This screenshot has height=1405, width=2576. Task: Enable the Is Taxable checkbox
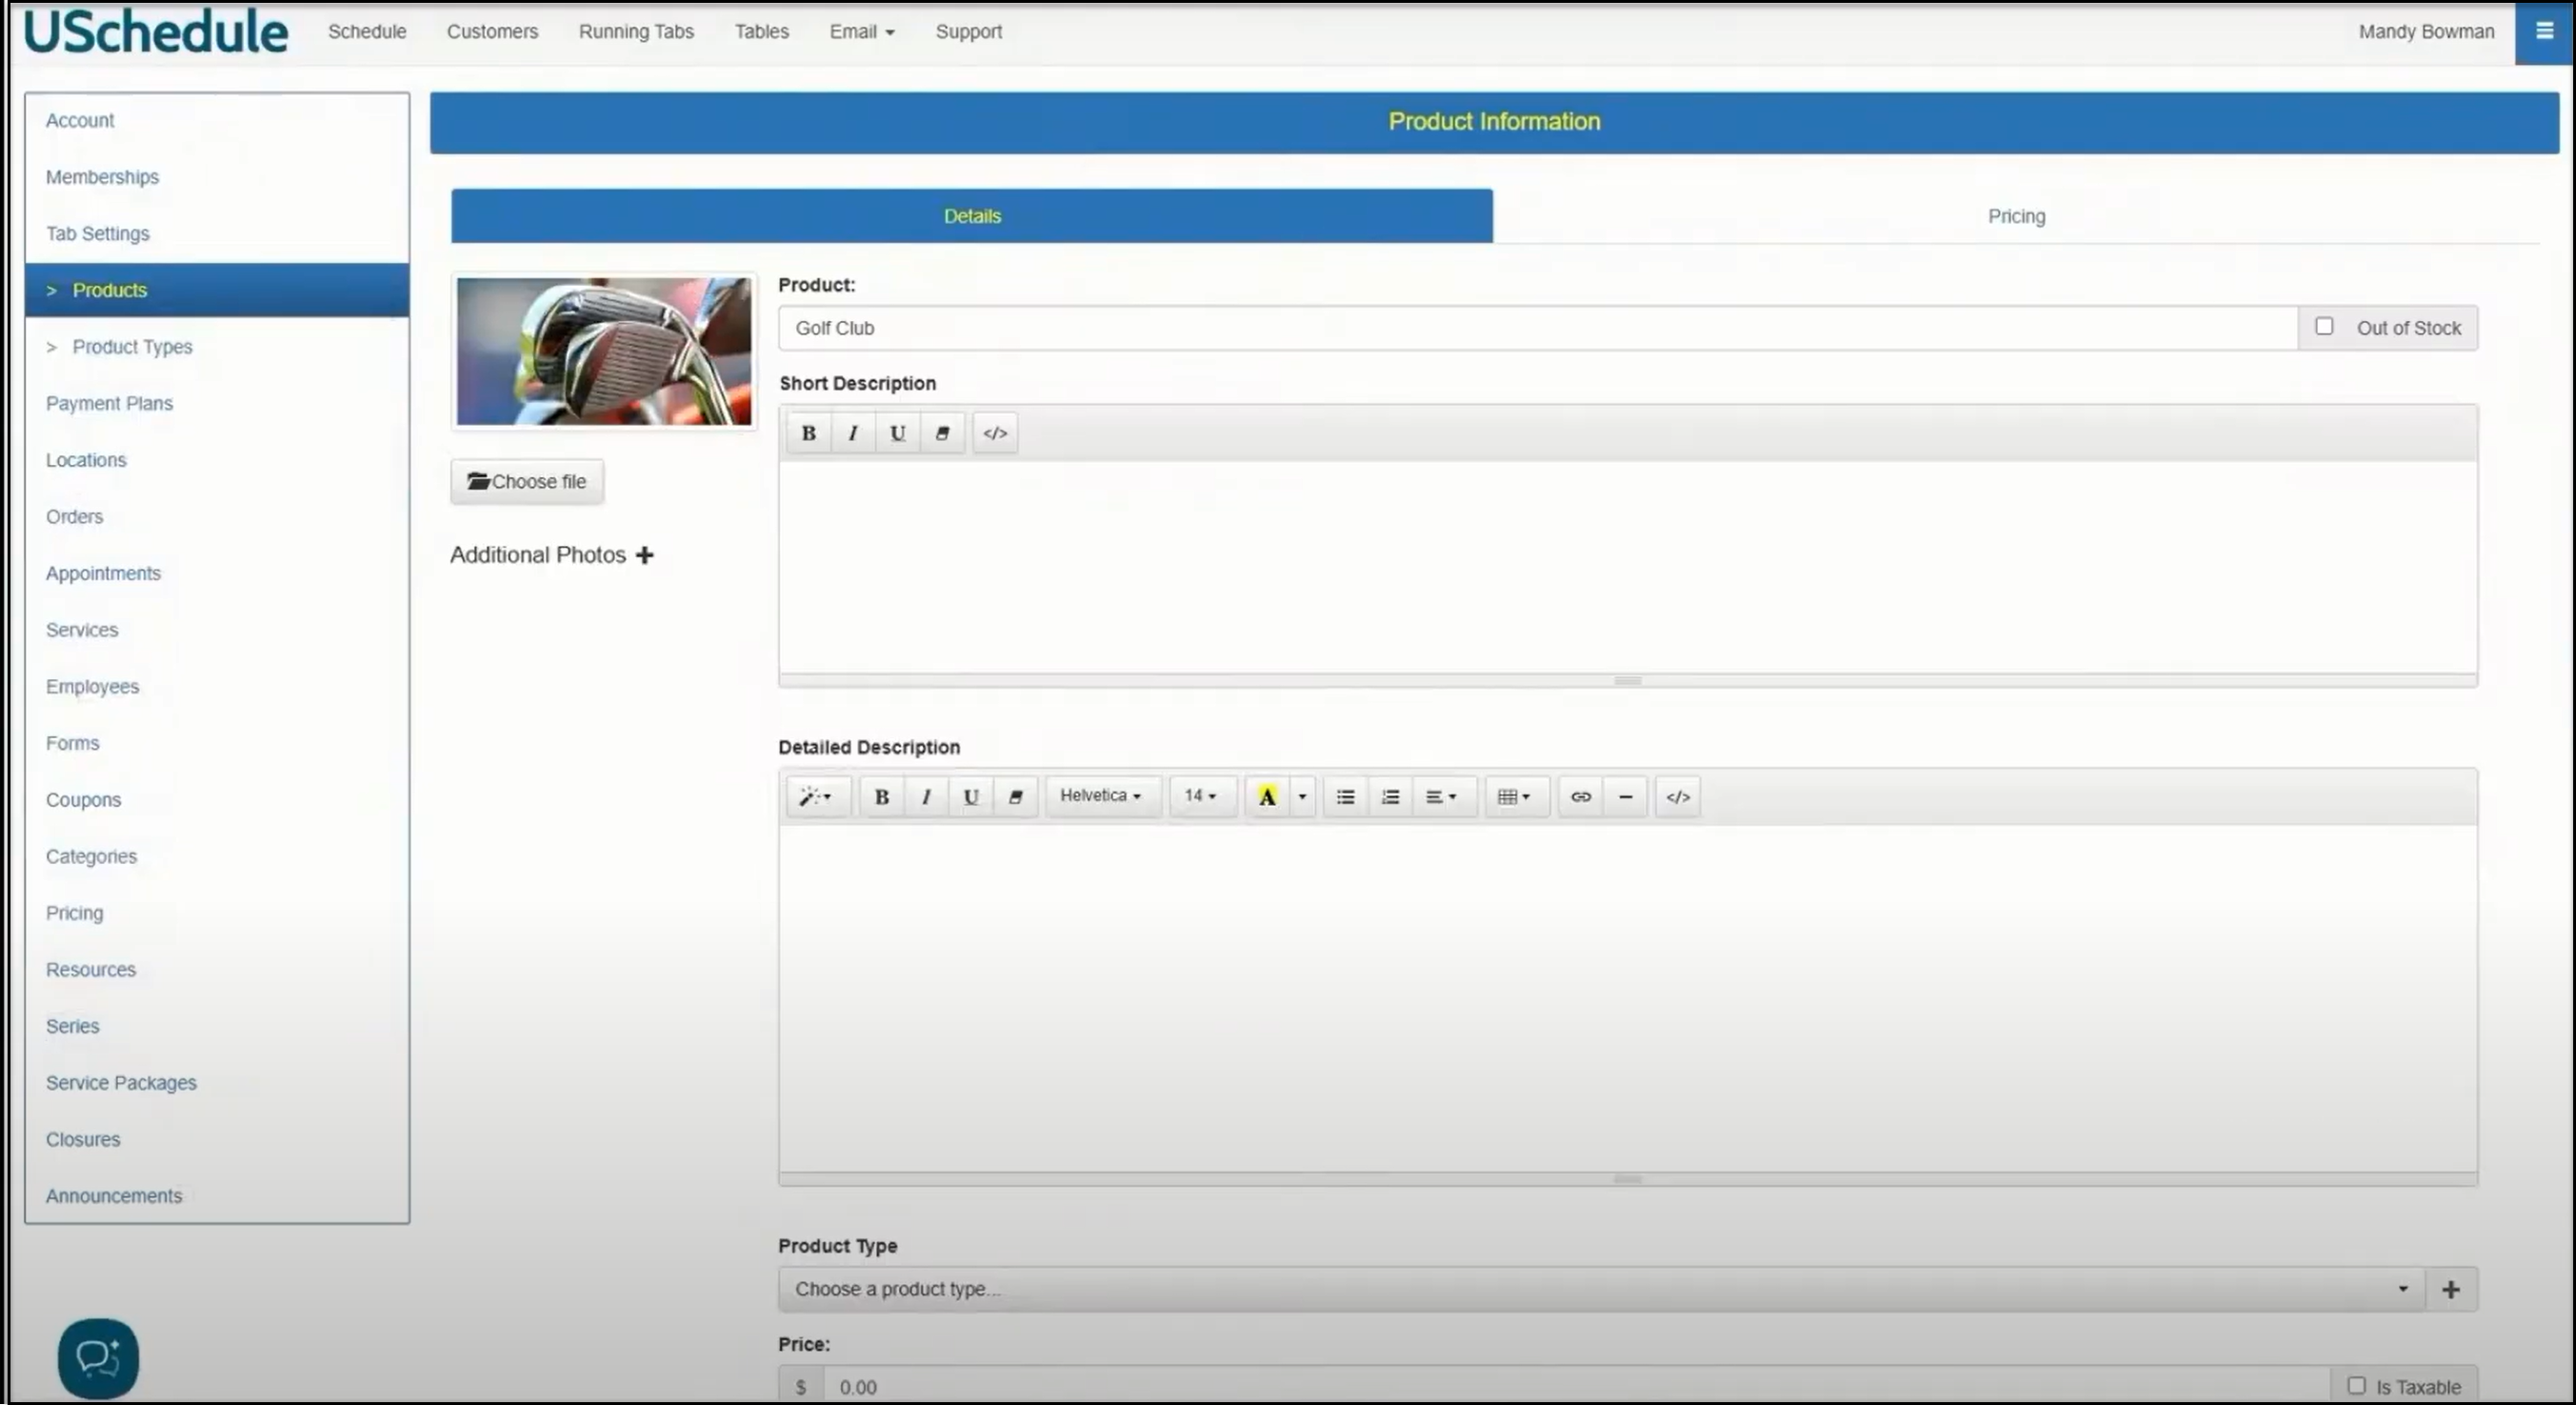point(2356,1385)
